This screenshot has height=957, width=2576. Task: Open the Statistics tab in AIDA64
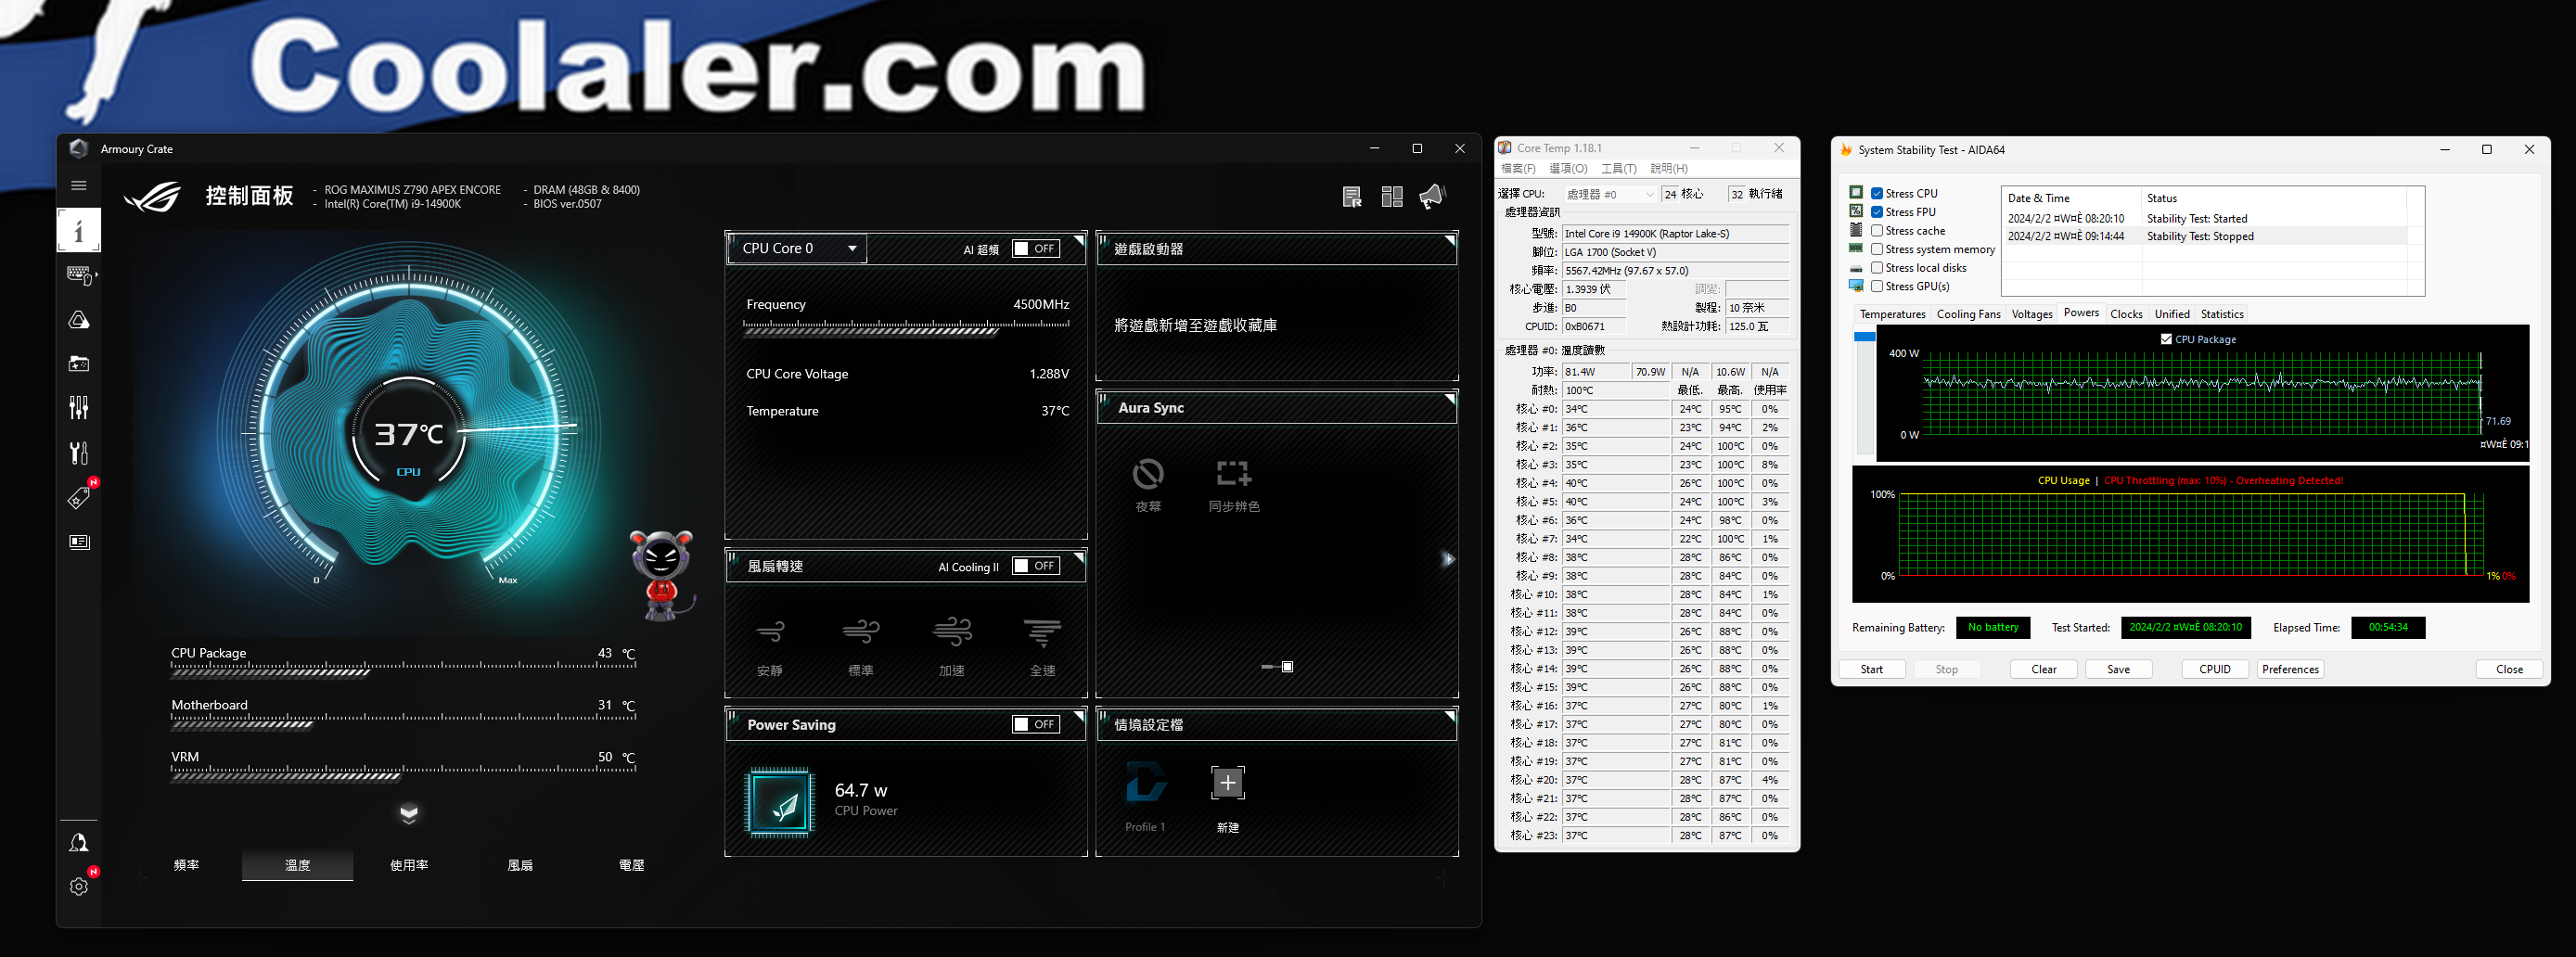pyautogui.click(x=2222, y=314)
